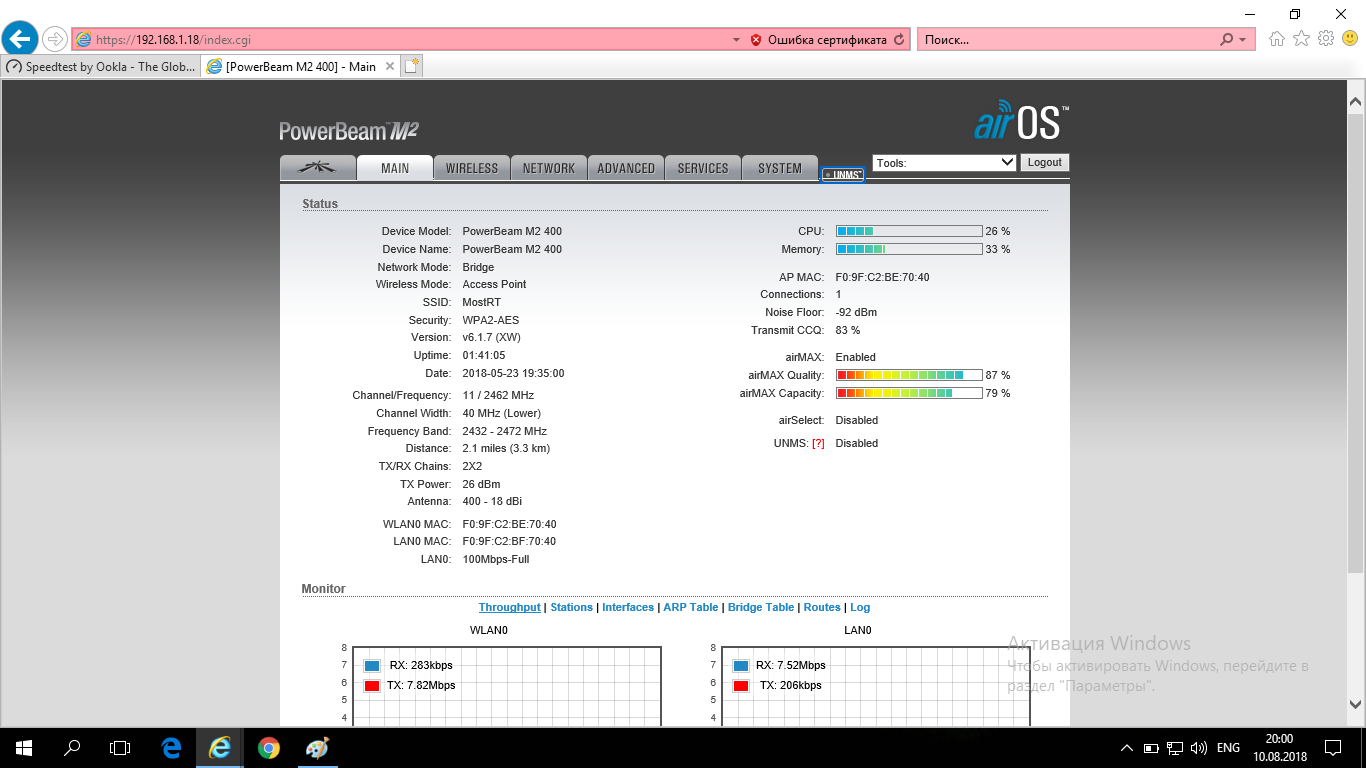
Task: Select AP MAC value F0:9F:C2:BE:70:40
Action: pyautogui.click(x=882, y=277)
